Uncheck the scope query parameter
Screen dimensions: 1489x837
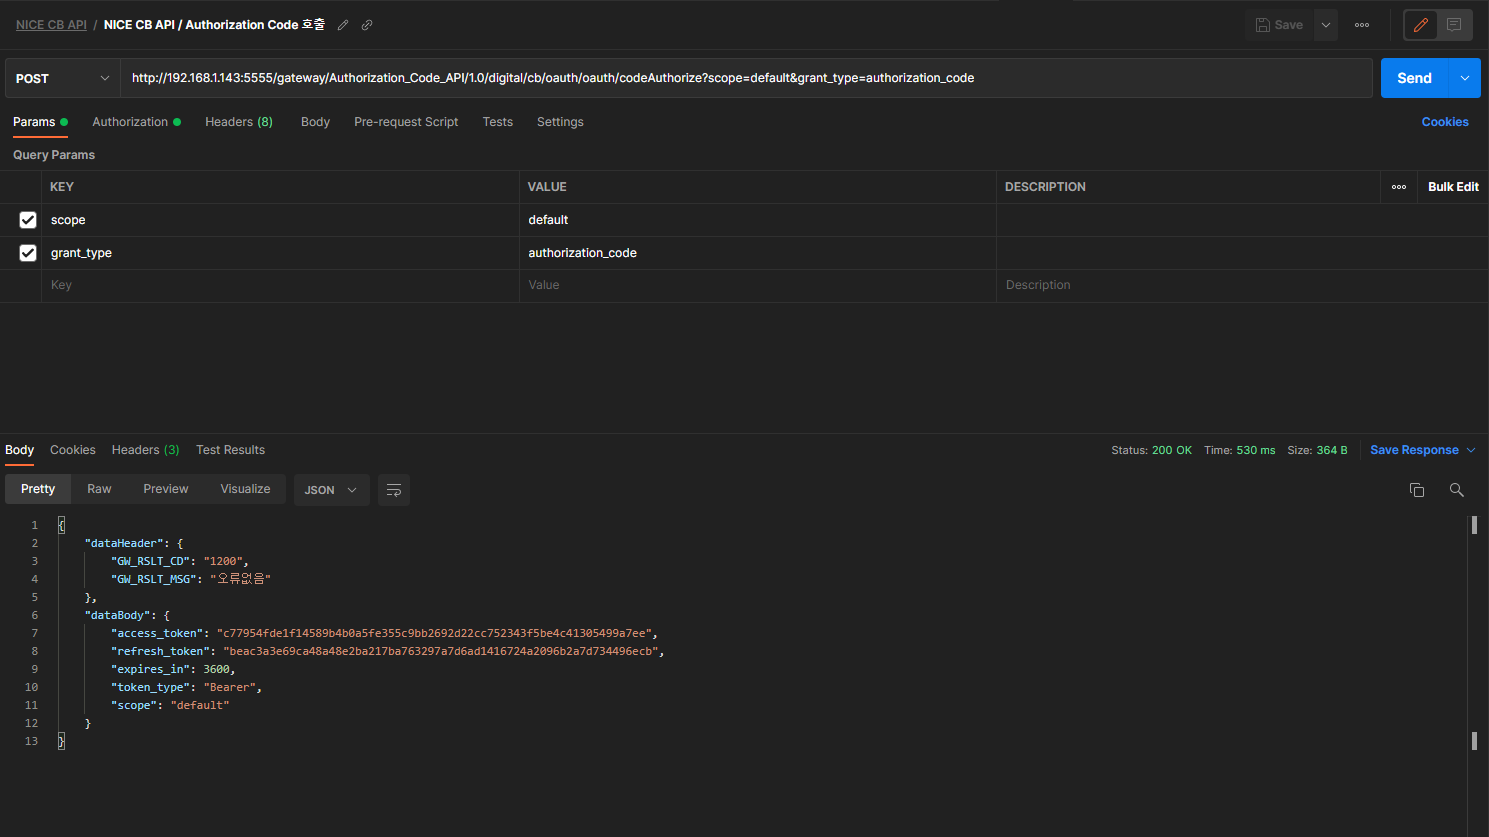click(28, 220)
